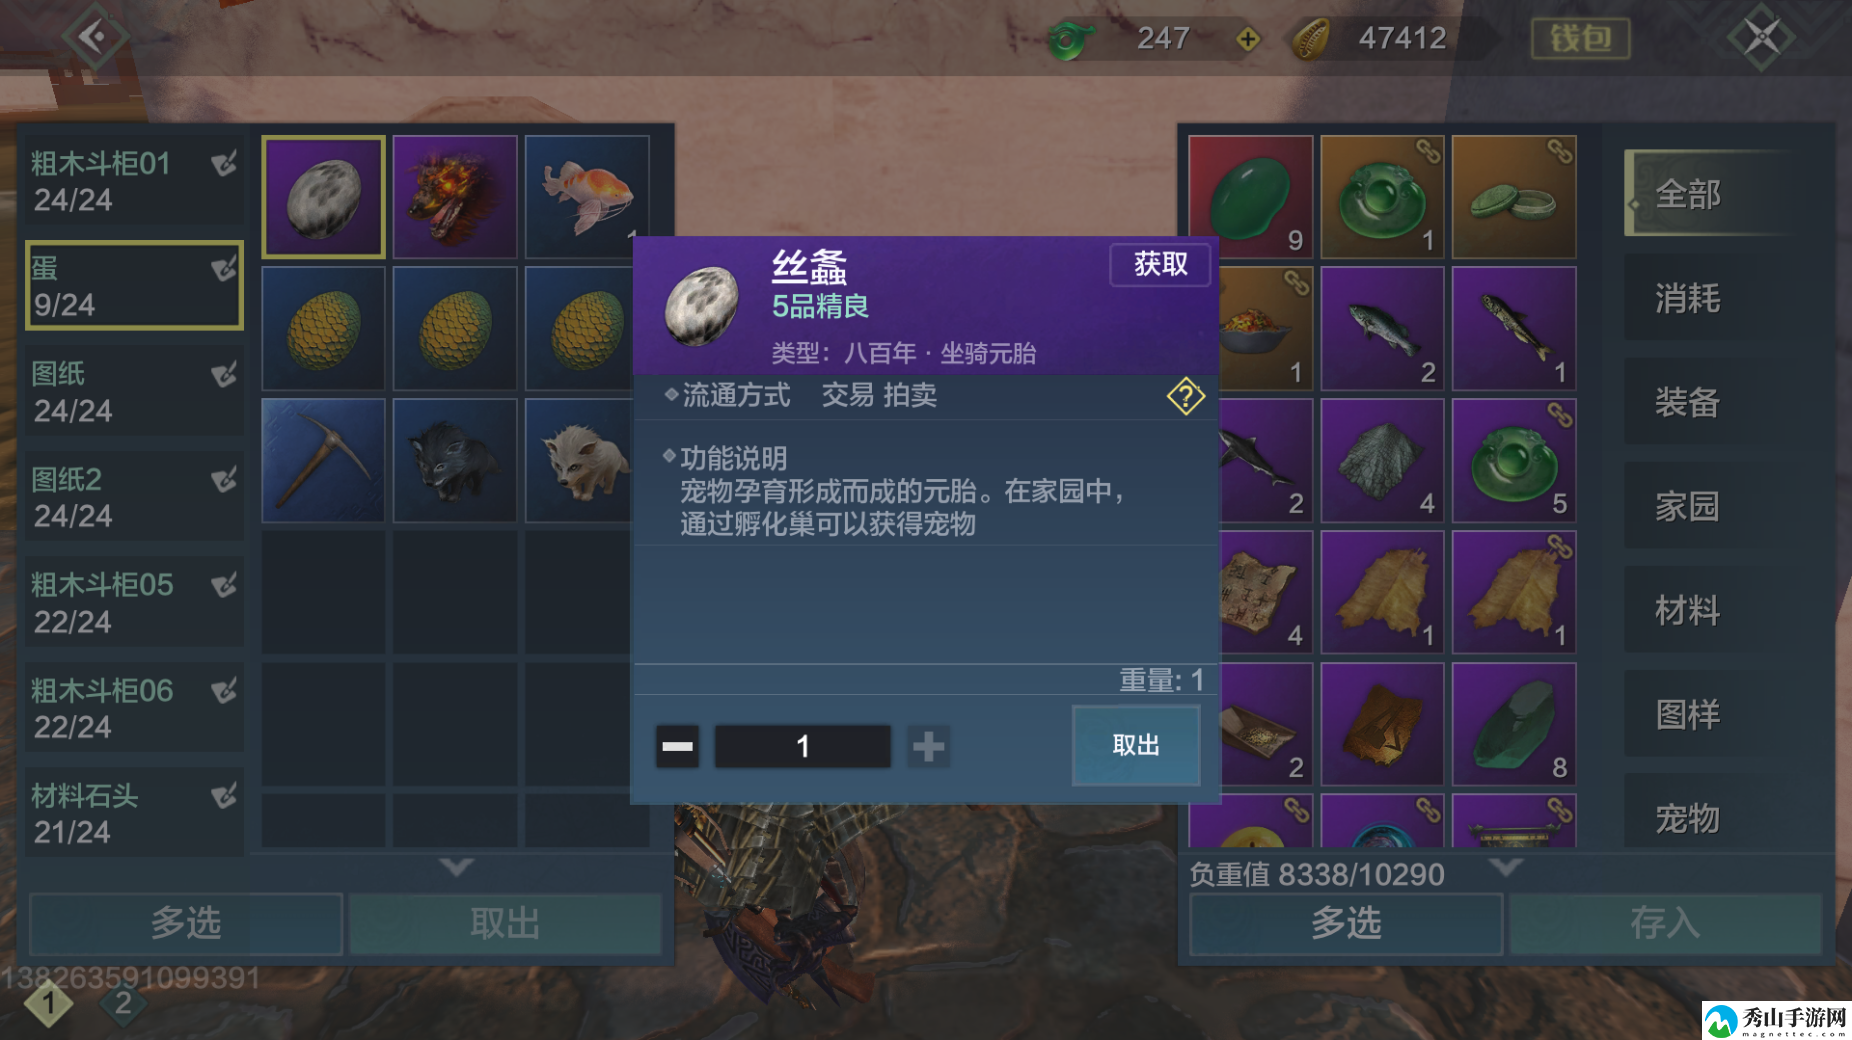This screenshot has height=1040, width=1852.
Task: Switch to the 宠物 category tab
Action: tap(1687, 819)
